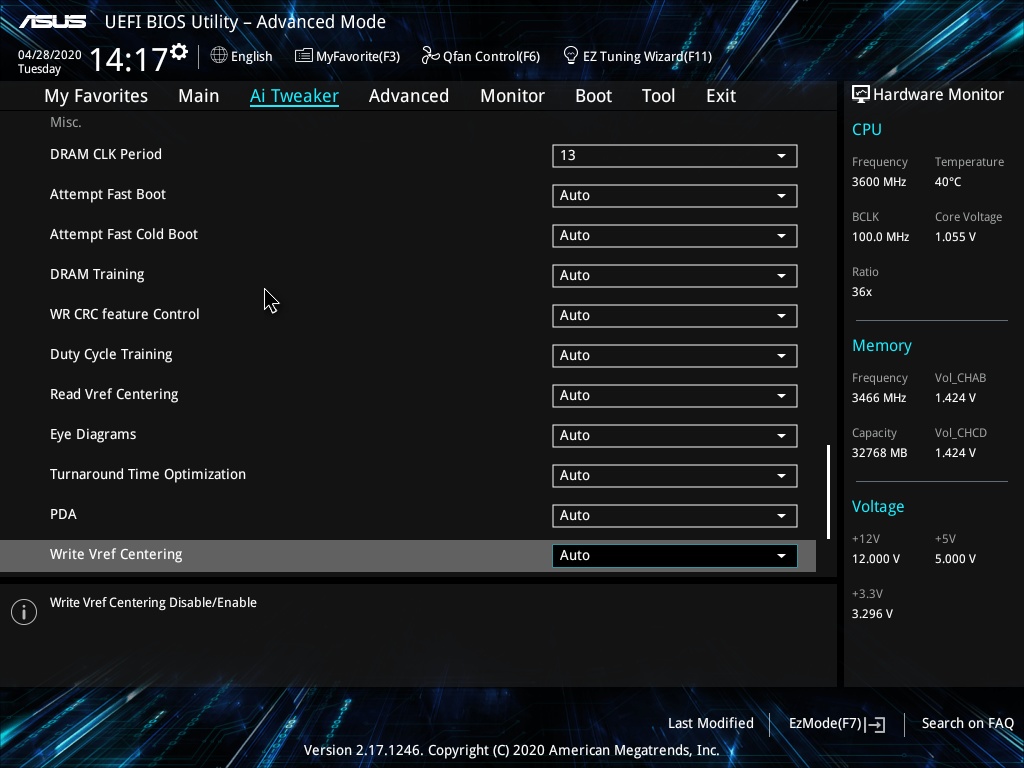Click the settings gear next to the clock
Image resolution: width=1024 pixels, height=768 pixels.
click(x=179, y=51)
